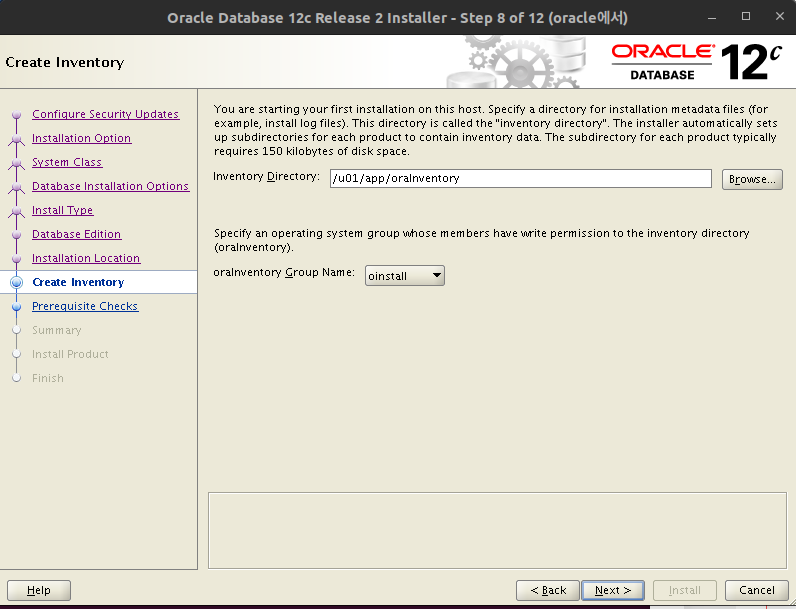Click the Database Edition step bullet icon
The image size is (796, 609).
point(17,234)
